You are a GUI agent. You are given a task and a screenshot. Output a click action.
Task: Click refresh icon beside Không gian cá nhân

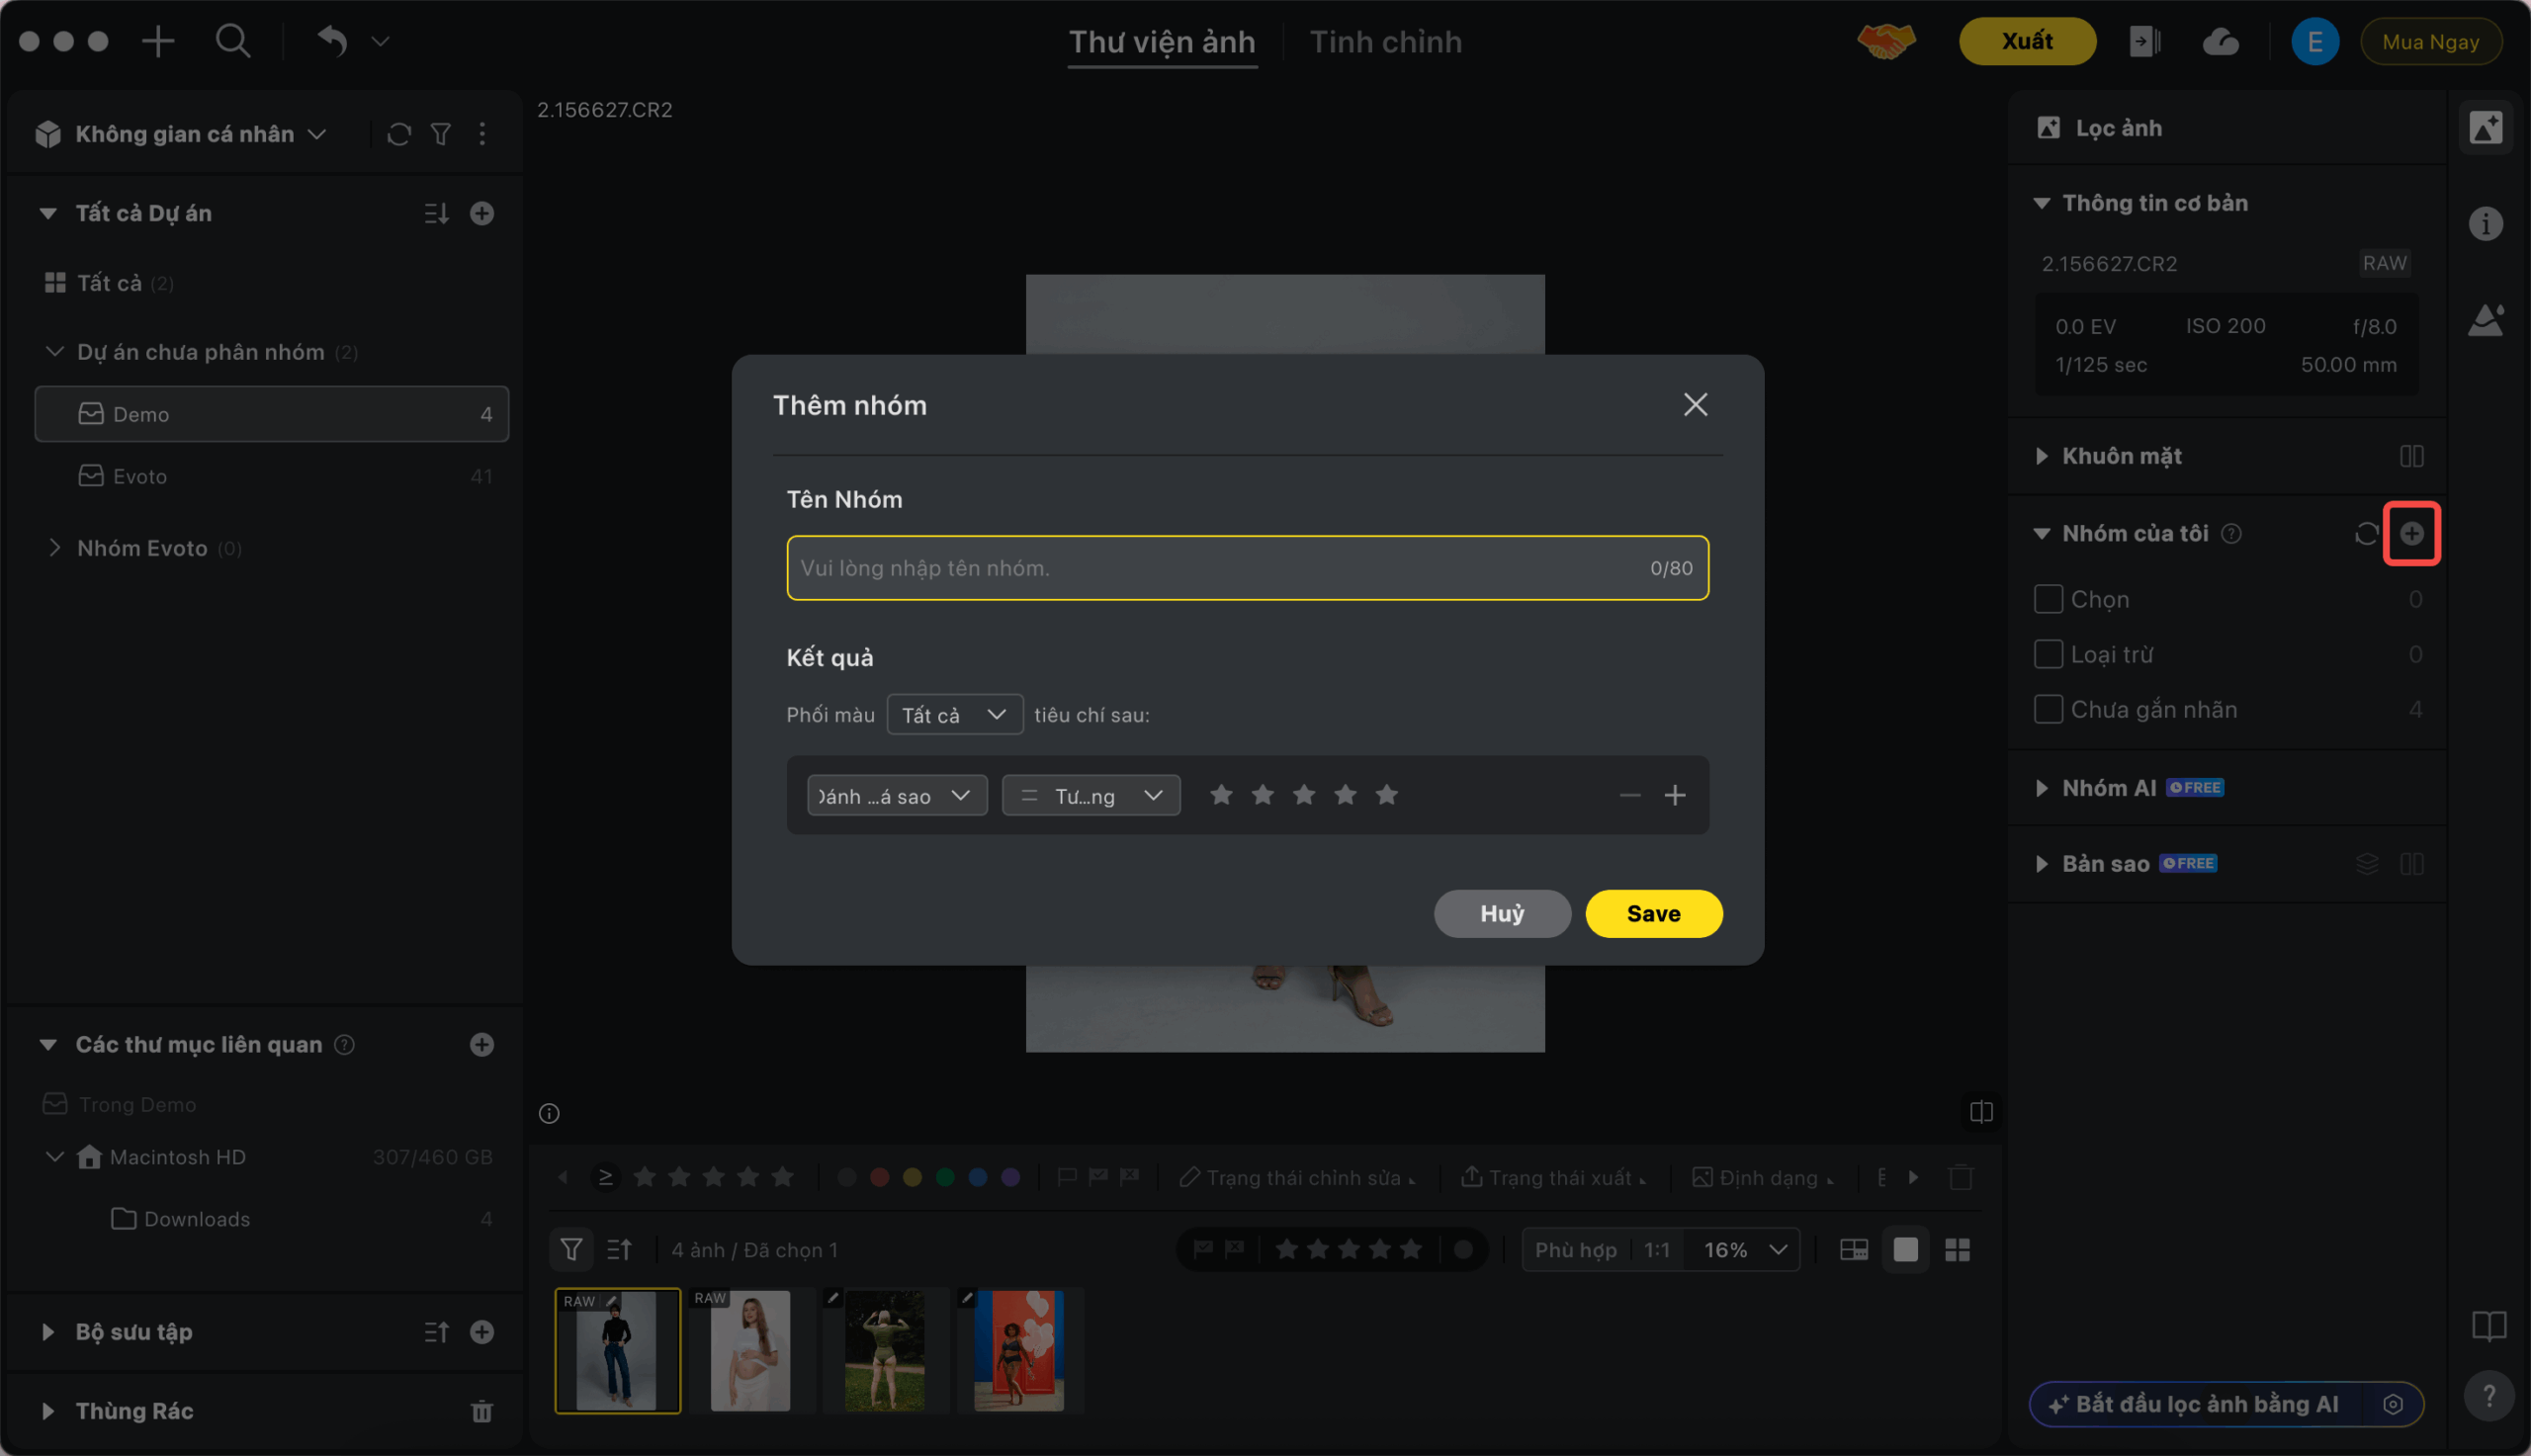pyautogui.click(x=399, y=134)
